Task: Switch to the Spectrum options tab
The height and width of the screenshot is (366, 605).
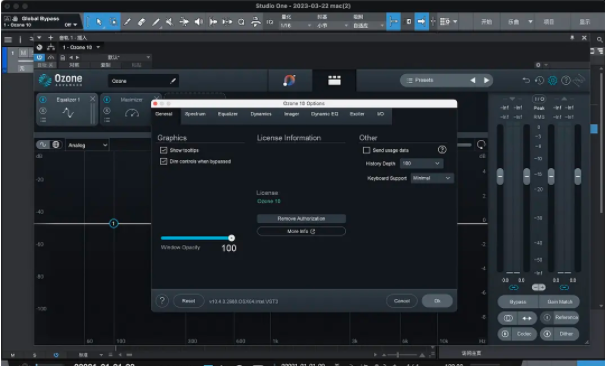Action: 195,114
